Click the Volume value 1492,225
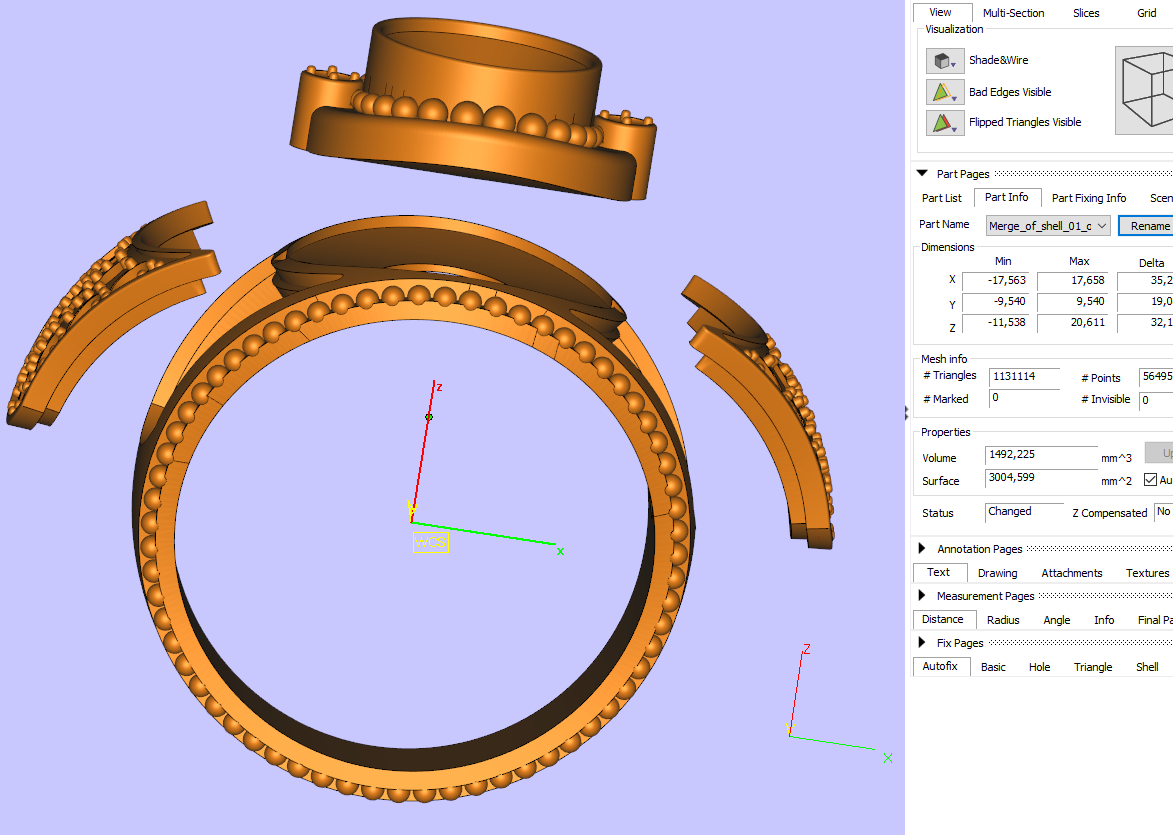 pos(1041,456)
